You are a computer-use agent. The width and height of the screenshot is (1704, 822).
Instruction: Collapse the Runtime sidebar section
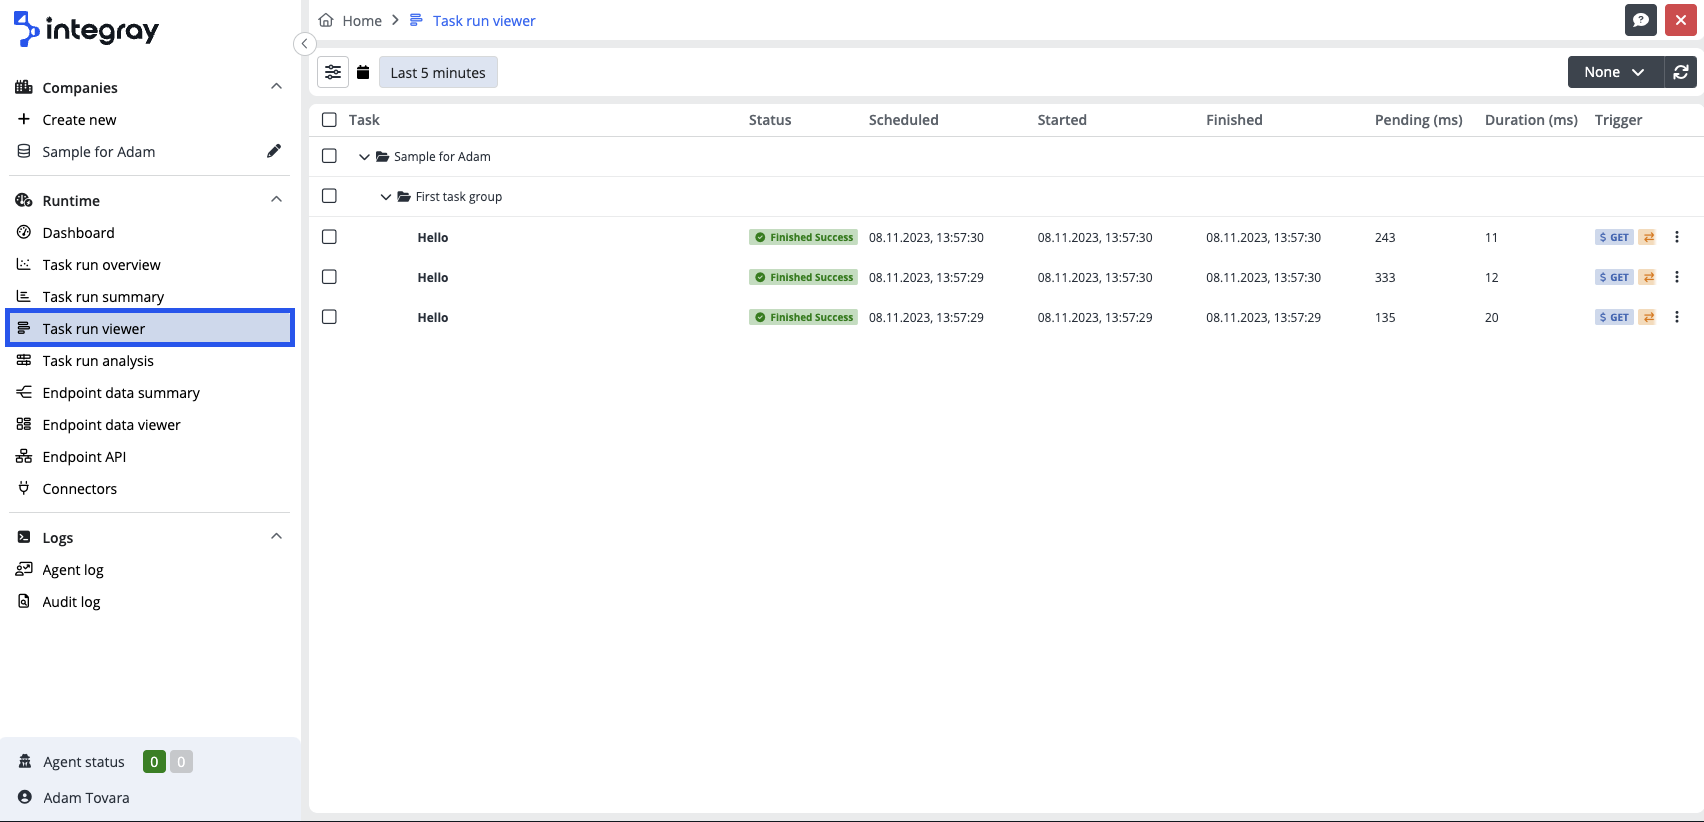[x=276, y=200]
